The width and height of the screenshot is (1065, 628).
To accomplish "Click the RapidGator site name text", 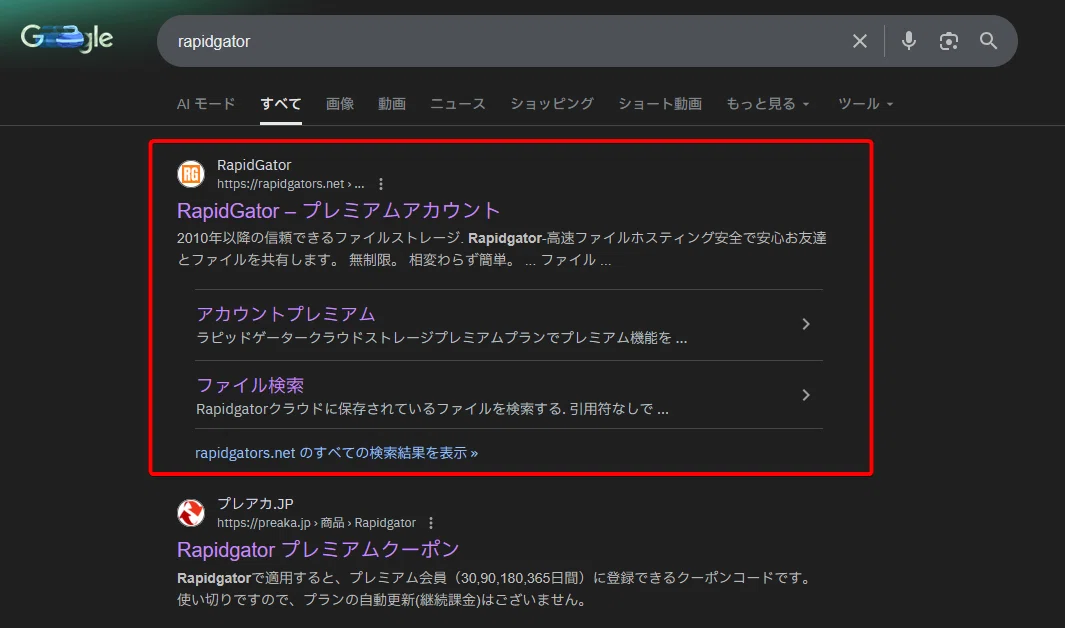I will coord(254,165).
